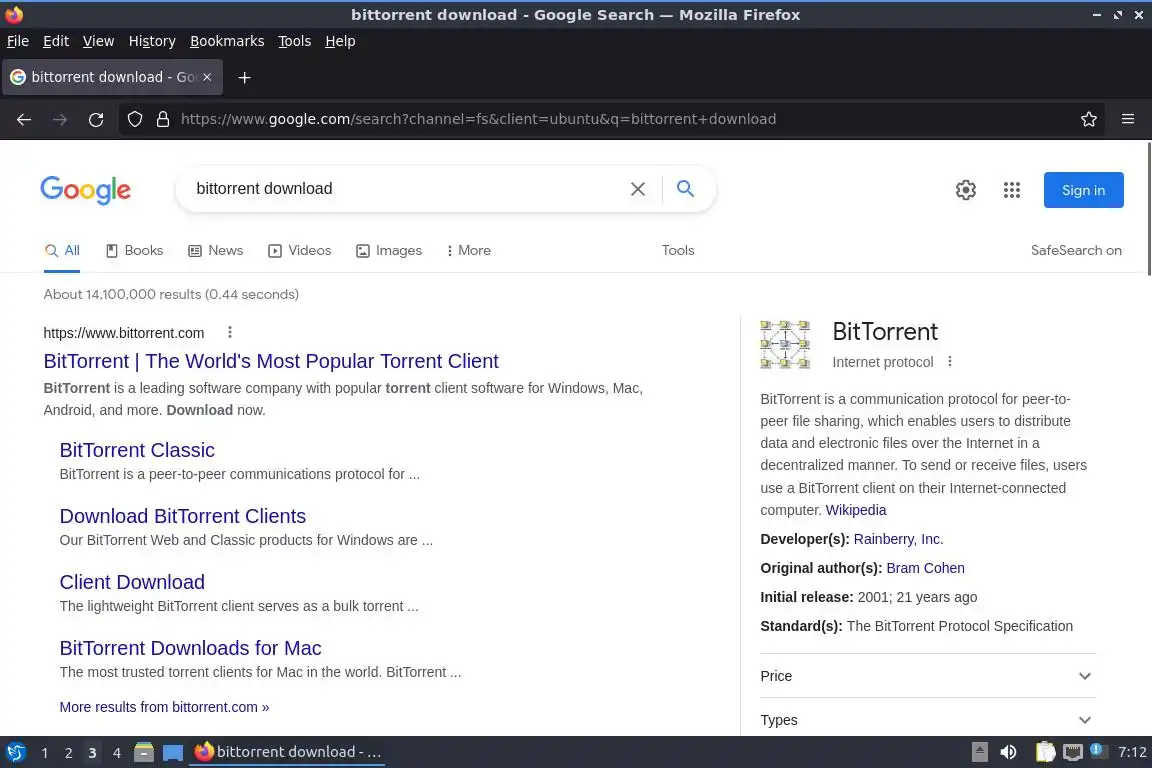The image size is (1152, 768).
Task: Click the update notification tray icon
Action: click(1097, 750)
